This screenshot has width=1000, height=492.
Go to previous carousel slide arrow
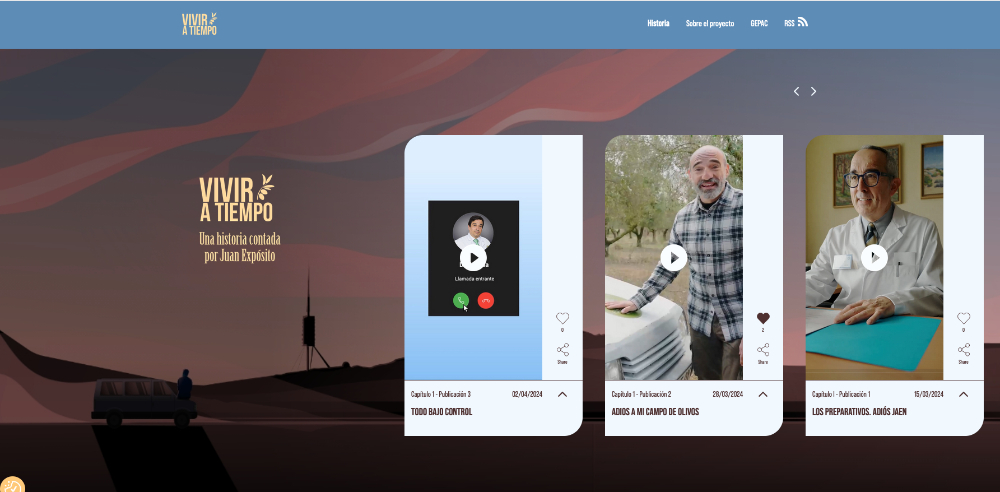tap(796, 91)
